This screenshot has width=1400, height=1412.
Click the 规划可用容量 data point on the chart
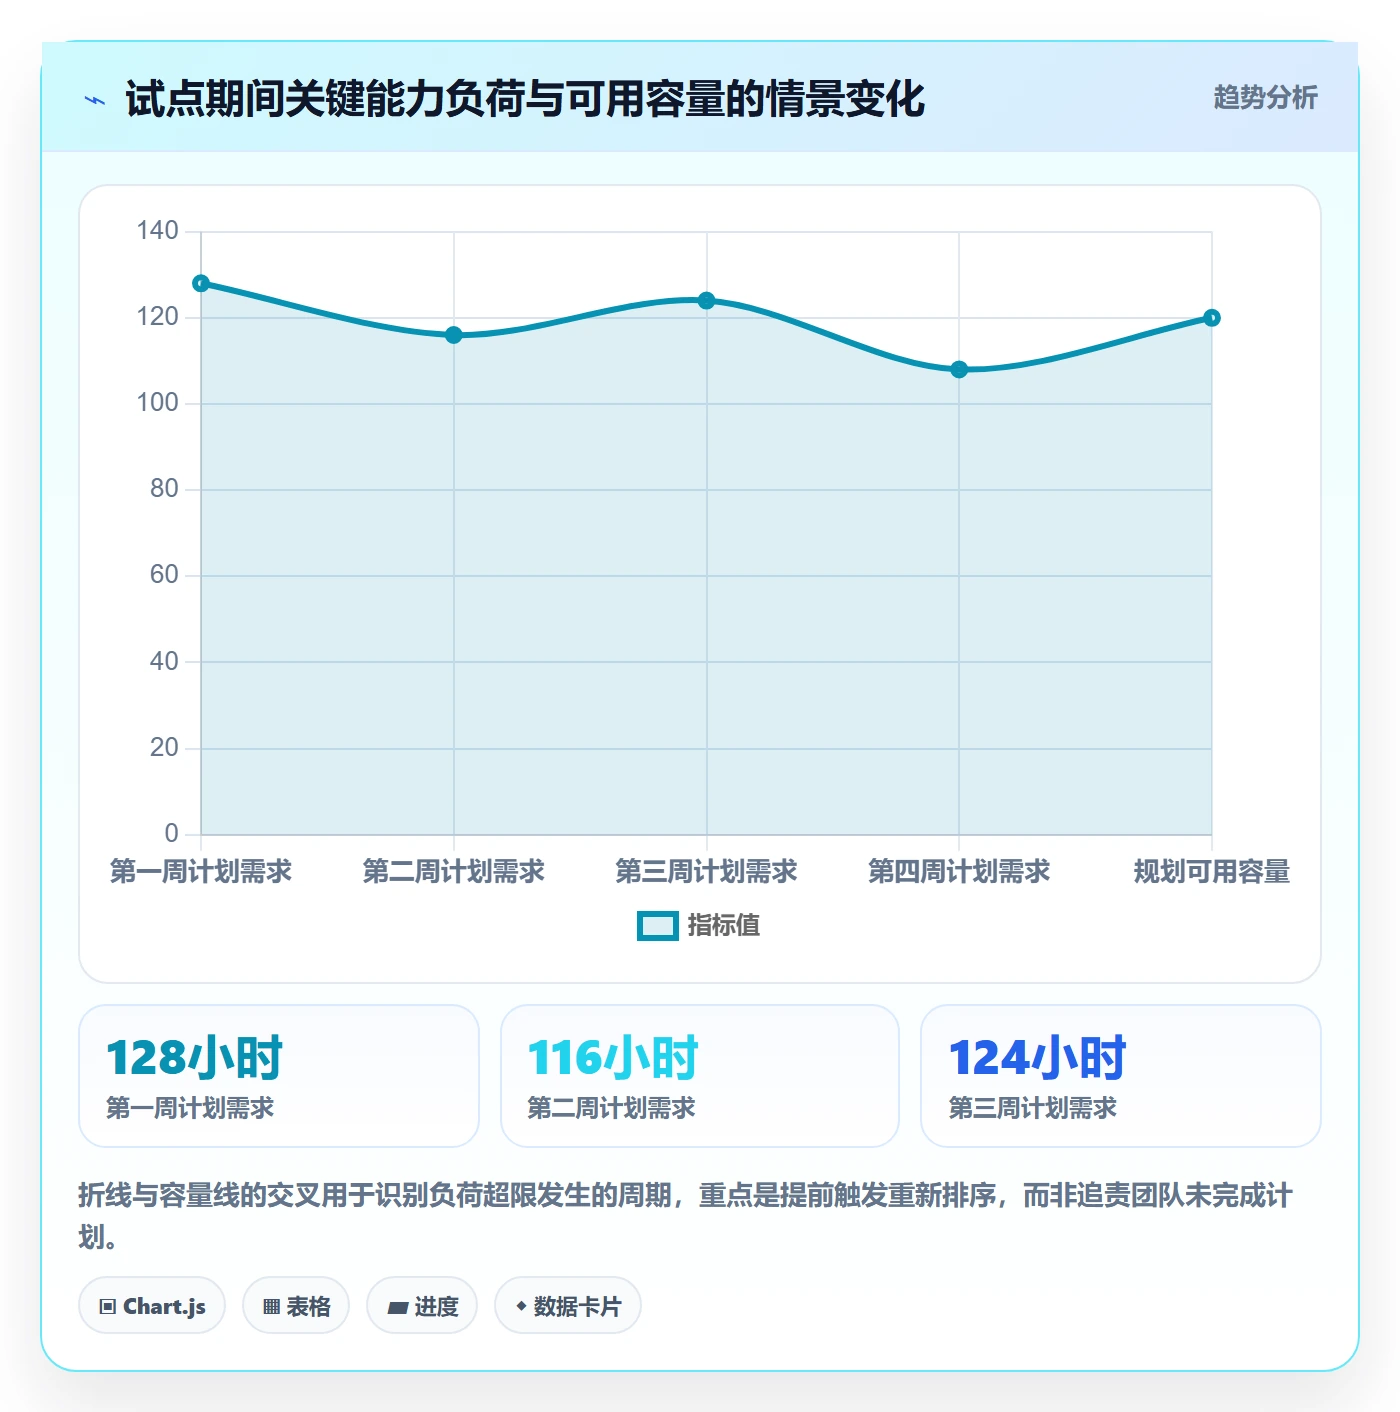tap(1212, 318)
